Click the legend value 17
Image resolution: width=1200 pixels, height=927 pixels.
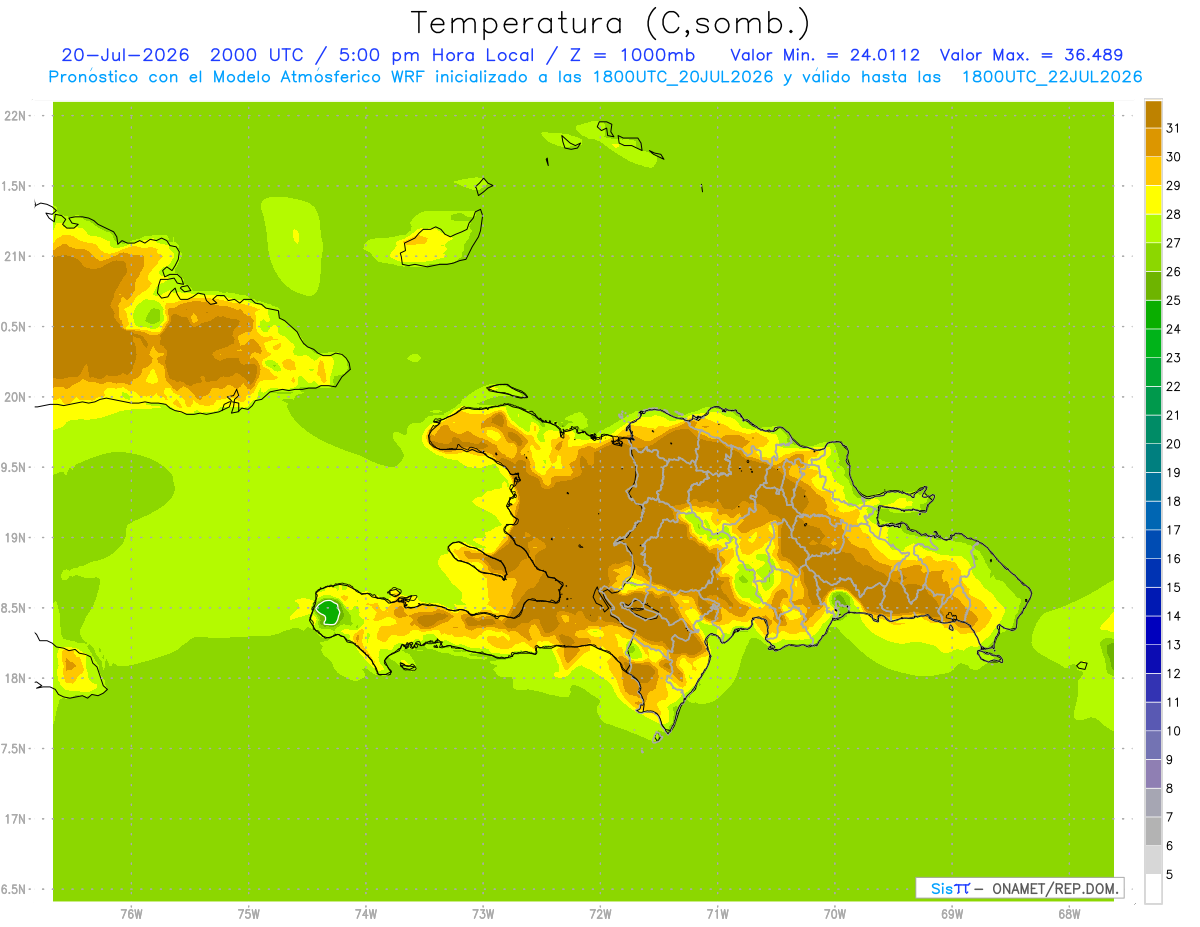pyautogui.click(x=1174, y=530)
